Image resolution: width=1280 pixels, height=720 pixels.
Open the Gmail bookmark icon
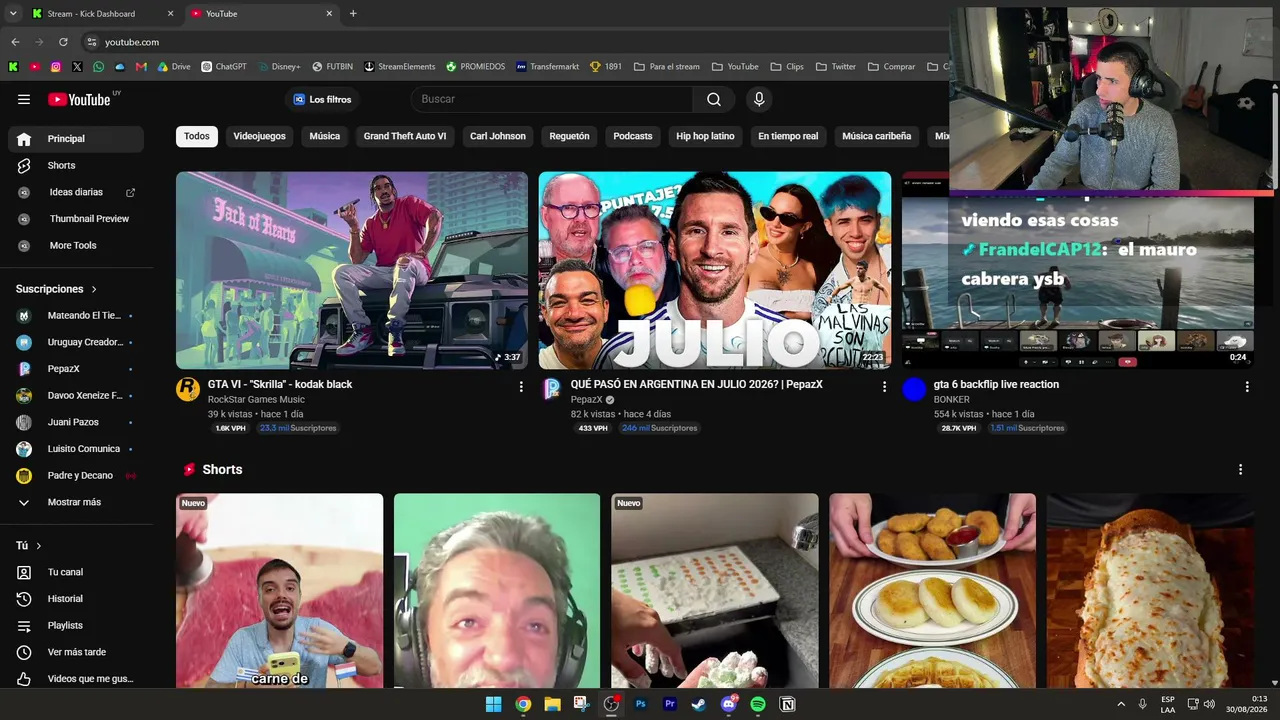click(141, 67)
